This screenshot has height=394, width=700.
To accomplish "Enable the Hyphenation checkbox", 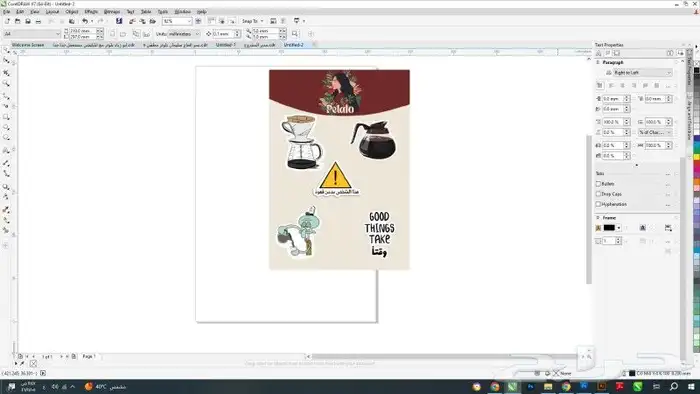I will pos(598,204).
